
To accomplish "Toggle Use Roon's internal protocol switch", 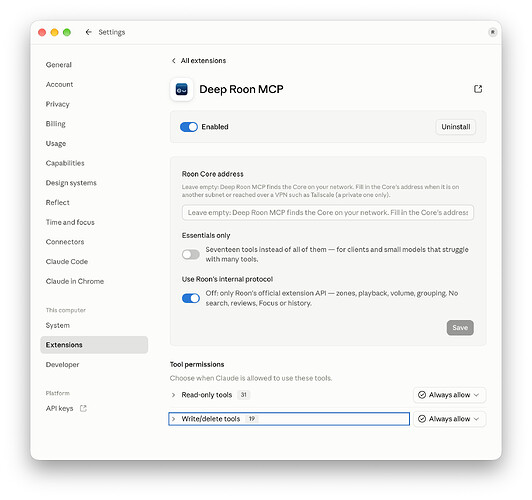I will pyautogui.click(x=191, y=298).
